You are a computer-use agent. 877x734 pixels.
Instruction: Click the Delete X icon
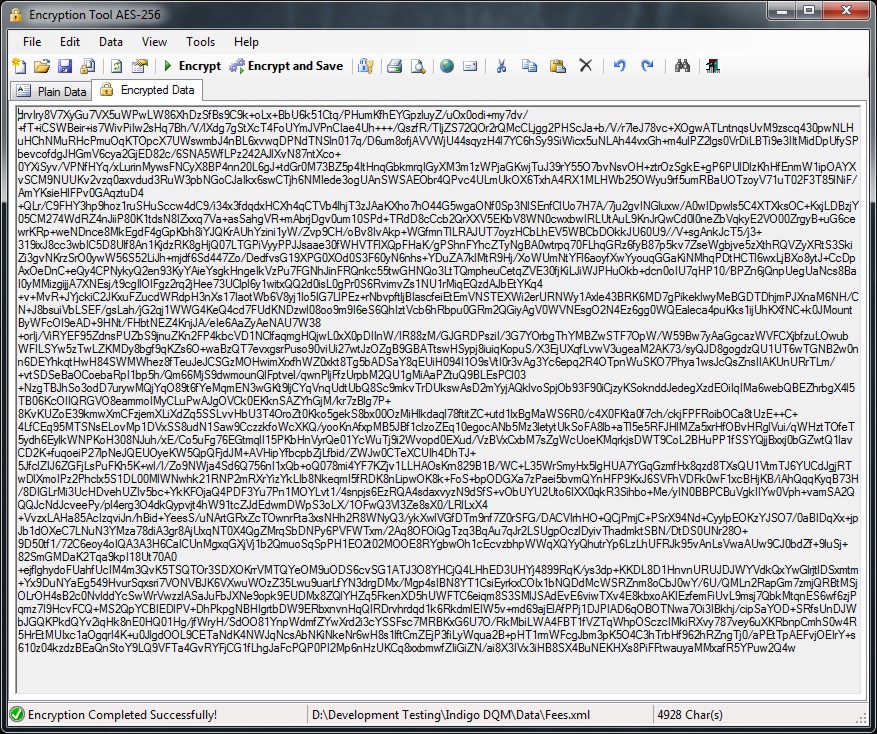(586, 66)
